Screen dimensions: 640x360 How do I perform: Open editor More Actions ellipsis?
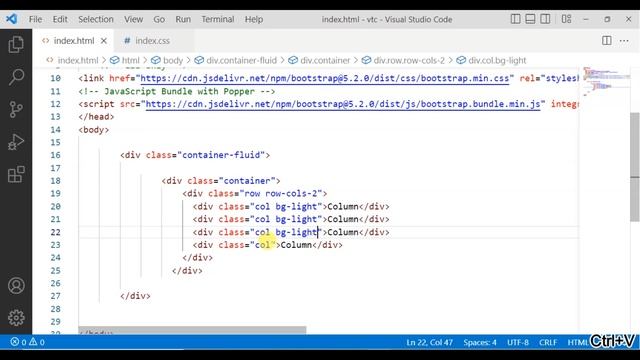(624, 40)
